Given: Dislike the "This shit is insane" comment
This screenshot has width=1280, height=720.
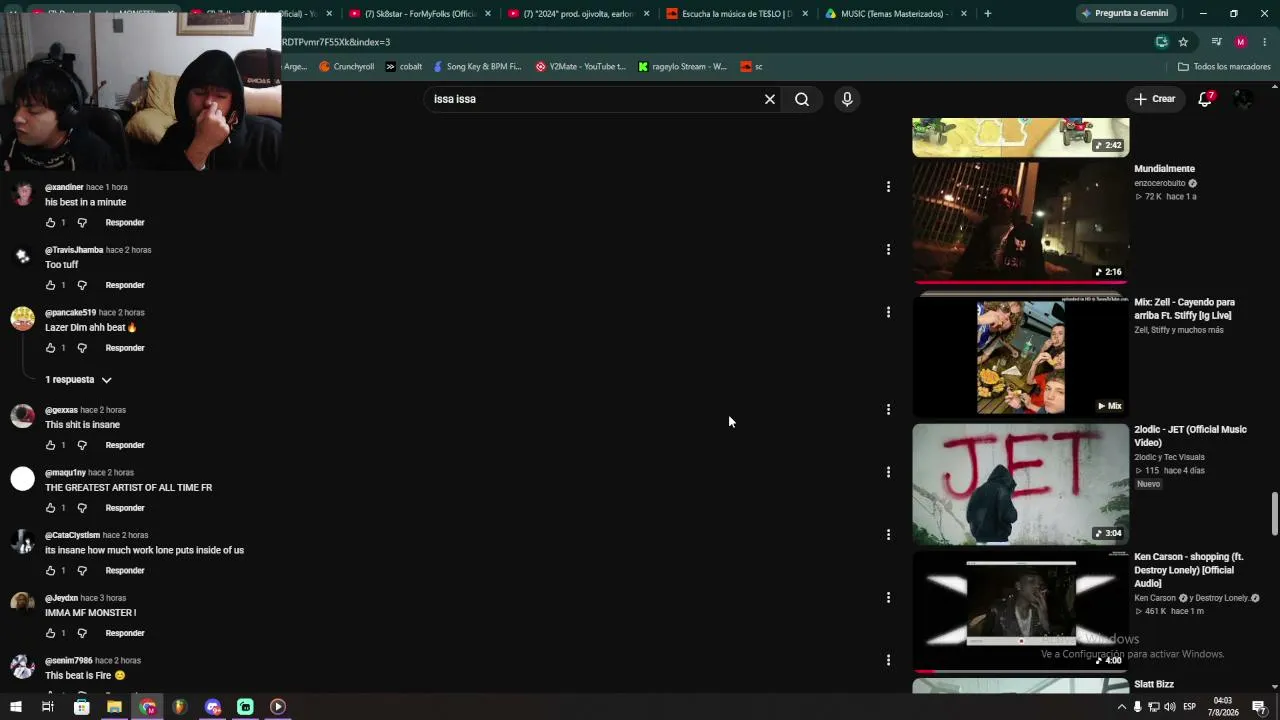Looking at the screenshot, I should pyautogui.click(x=82, y=445).
